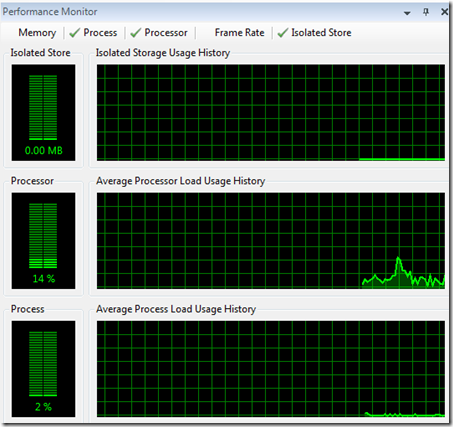This screenshot has height=427, width=453.
Task: Close the Performance Monitor panel
Action: click(x=444, y=12)
